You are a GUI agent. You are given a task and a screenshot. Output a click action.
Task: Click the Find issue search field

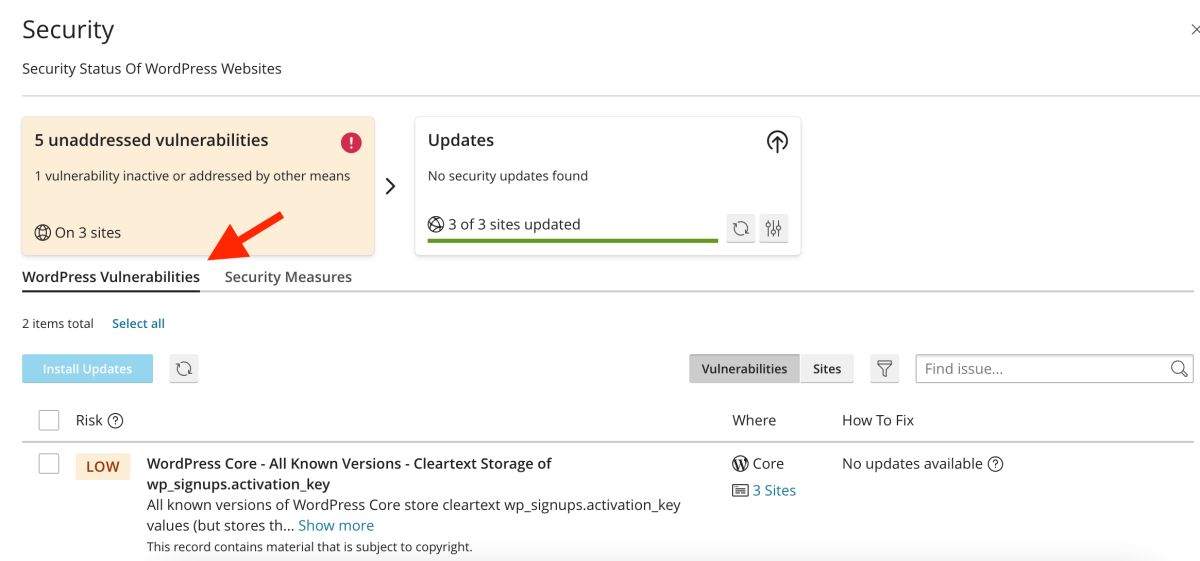pyautogui.click(x=1040, y=369)
